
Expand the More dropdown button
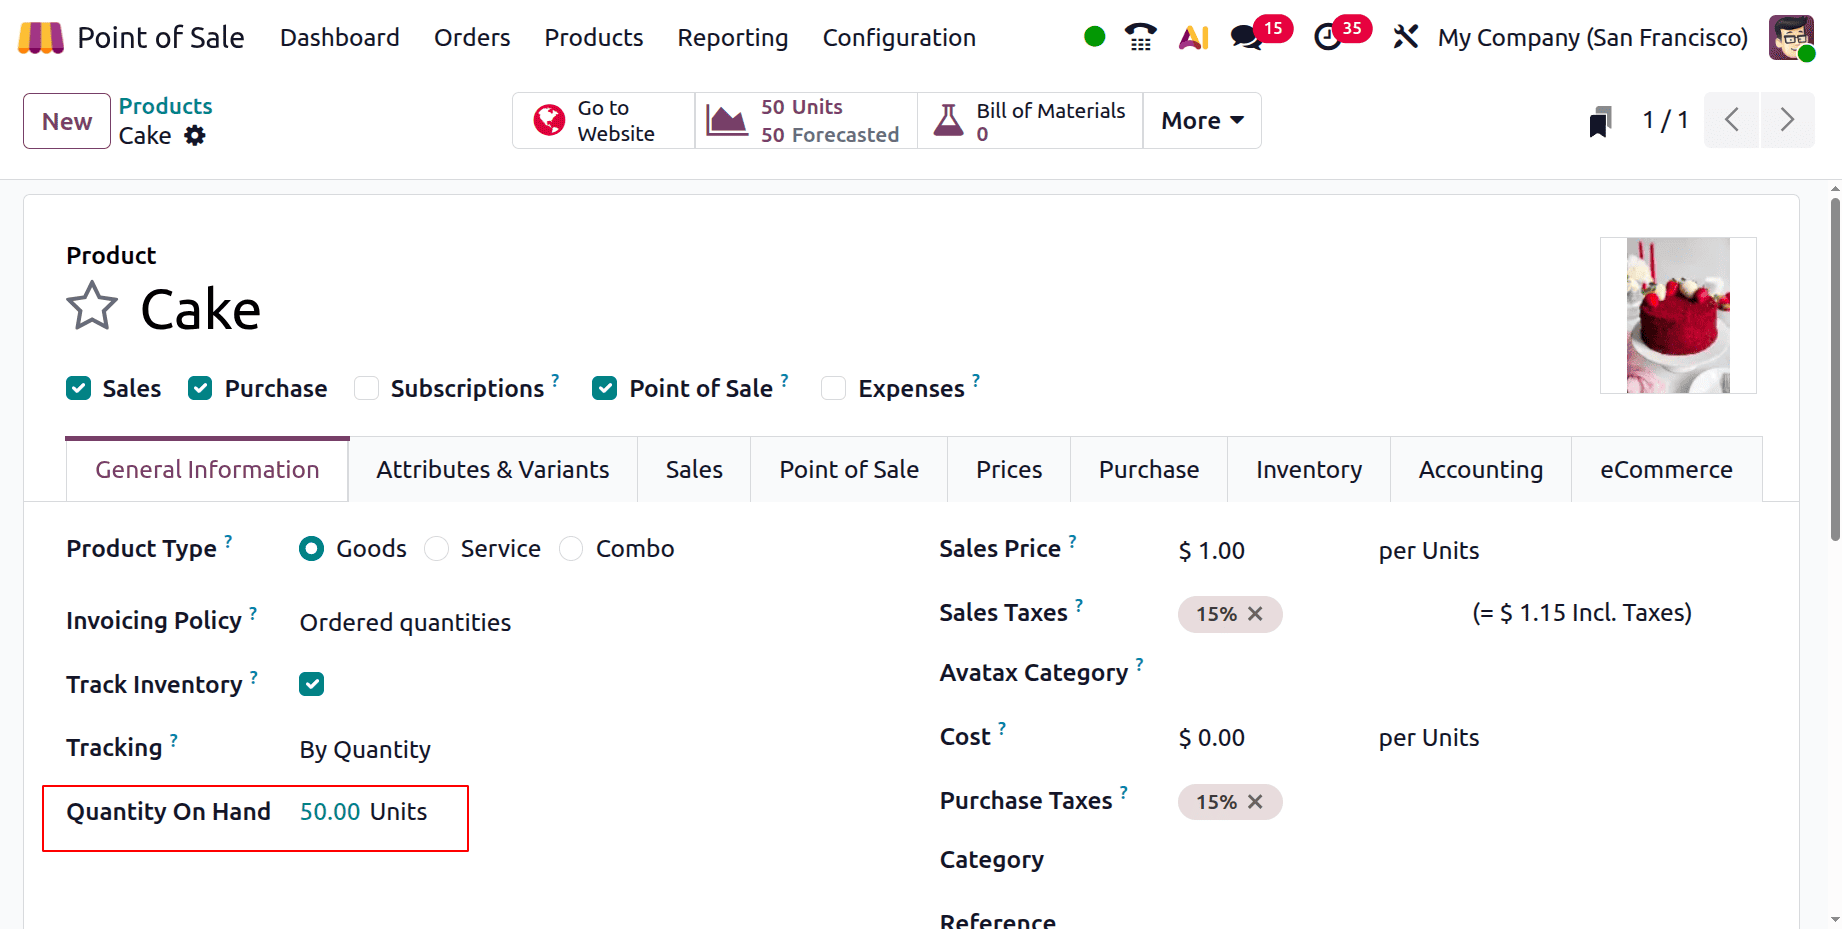pos(1202,121)
